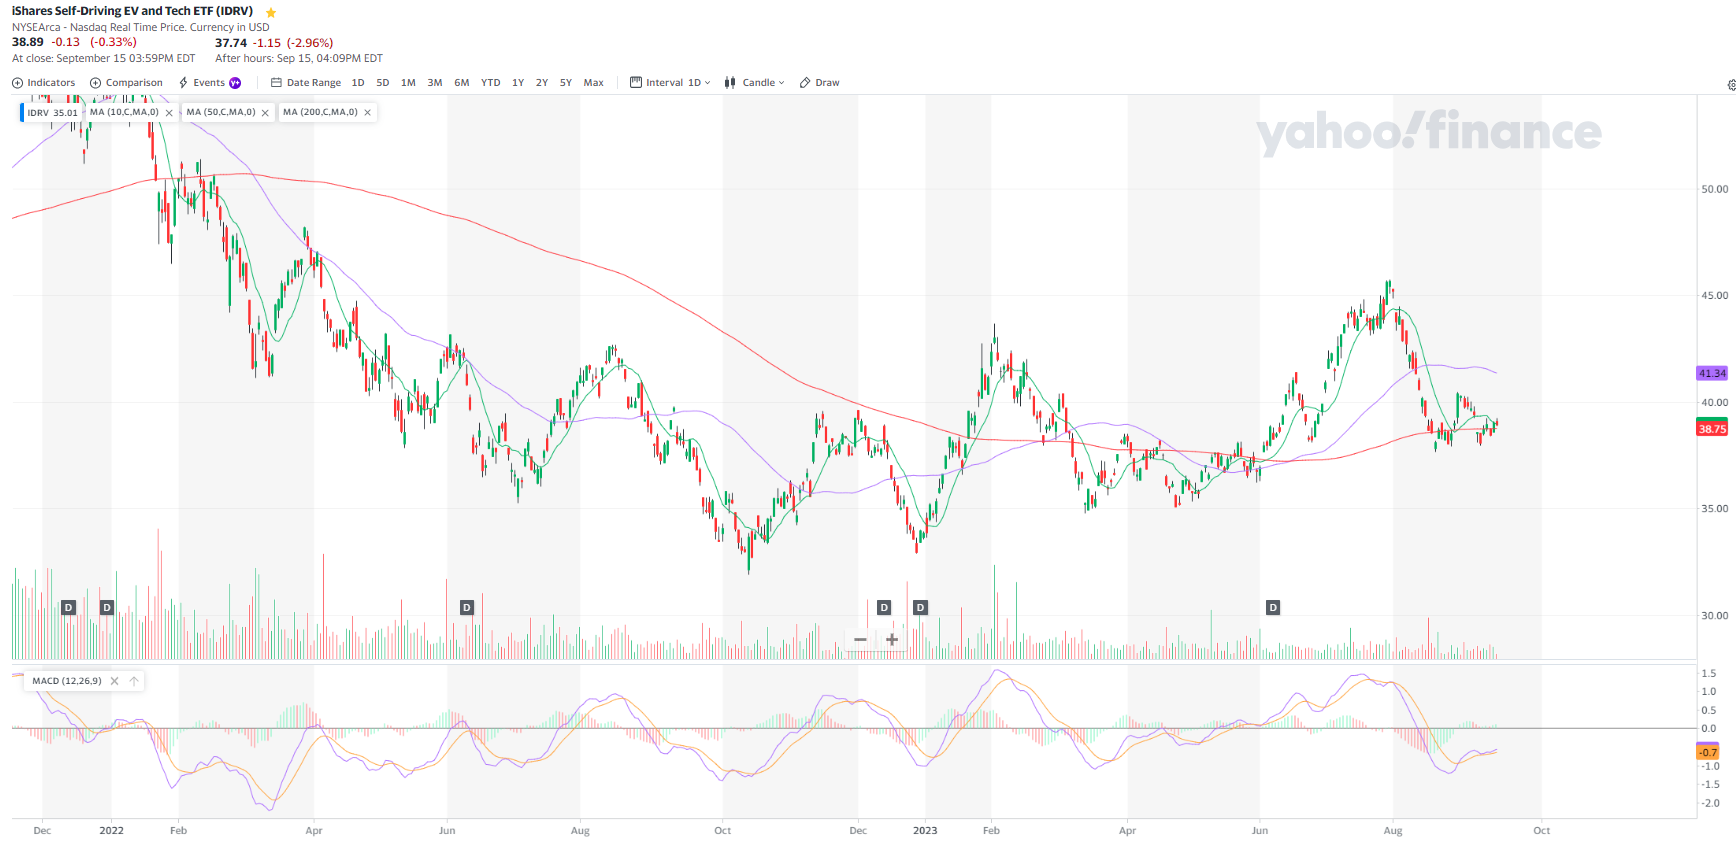Expand the Interval 1D dropdown
This screenshot has height=841, width=1736.
[x=670, y=83]
